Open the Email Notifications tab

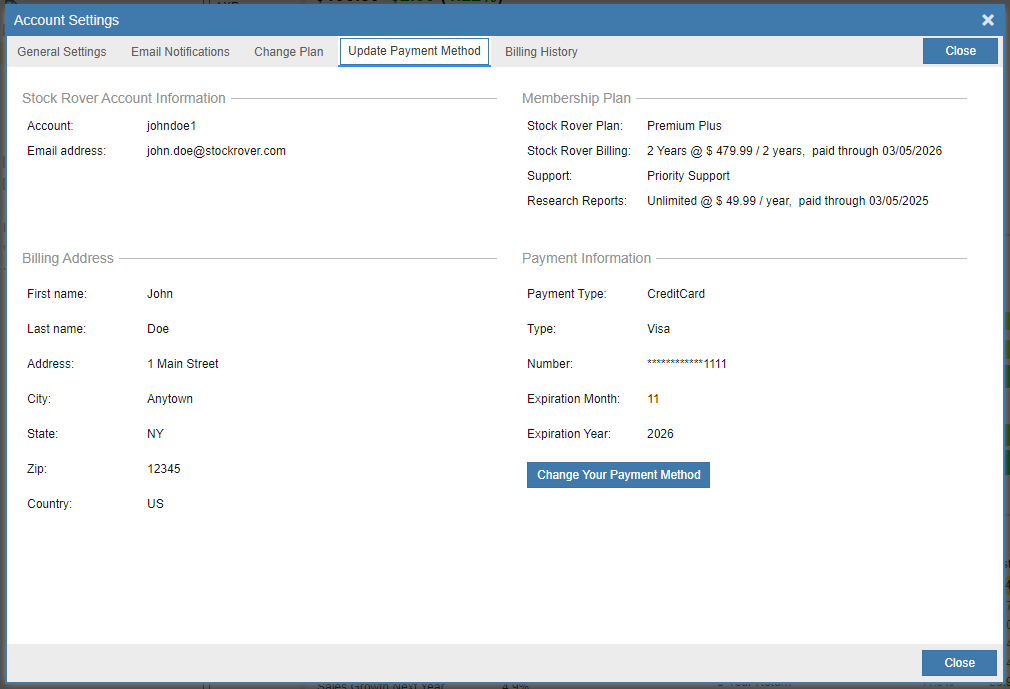[x=180, y=52]
